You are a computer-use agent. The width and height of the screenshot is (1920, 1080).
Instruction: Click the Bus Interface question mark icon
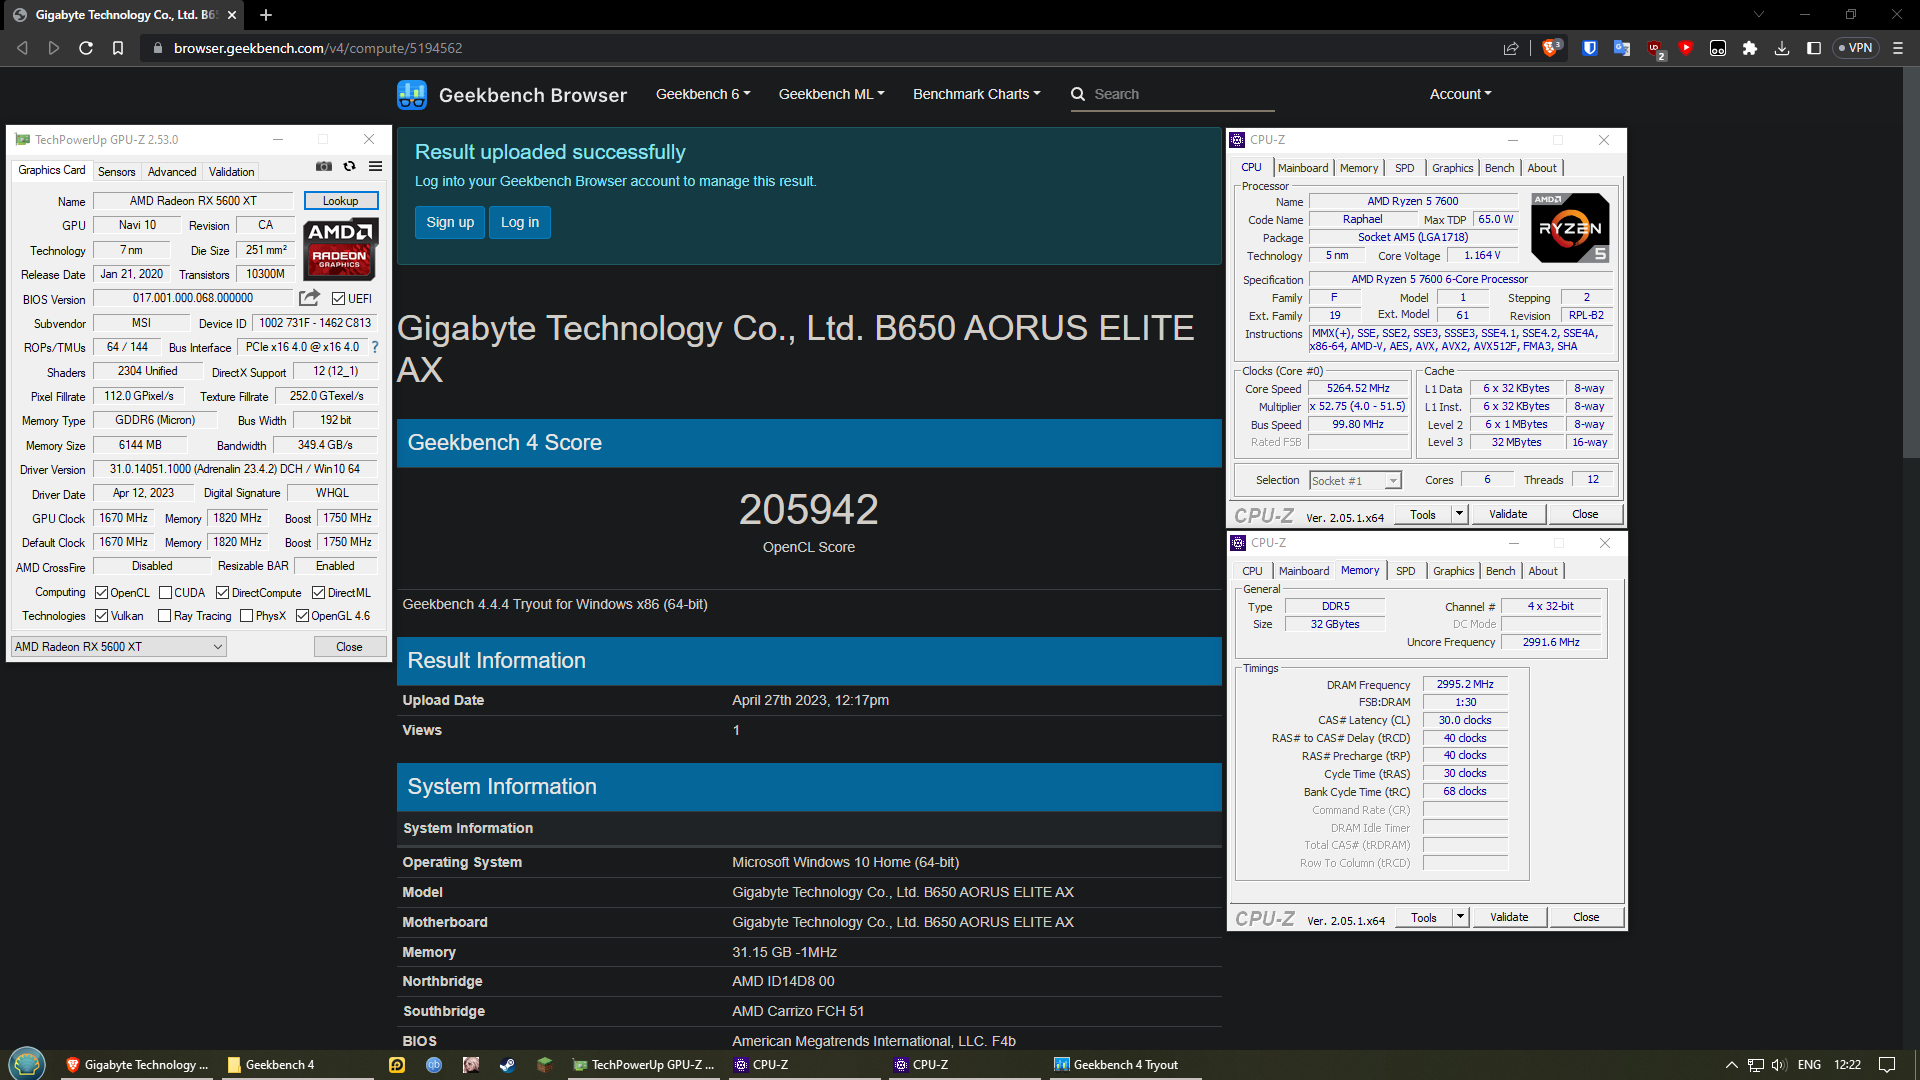pyautogui.click(x=375, y=347)
